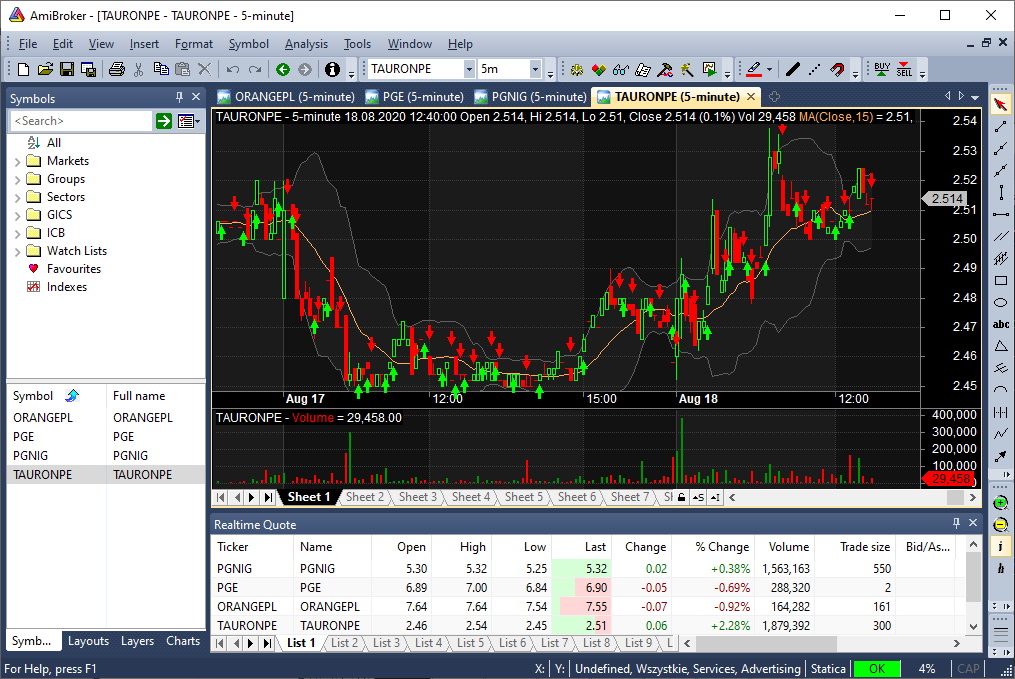Save the file using the floppy disk icon

67,69
